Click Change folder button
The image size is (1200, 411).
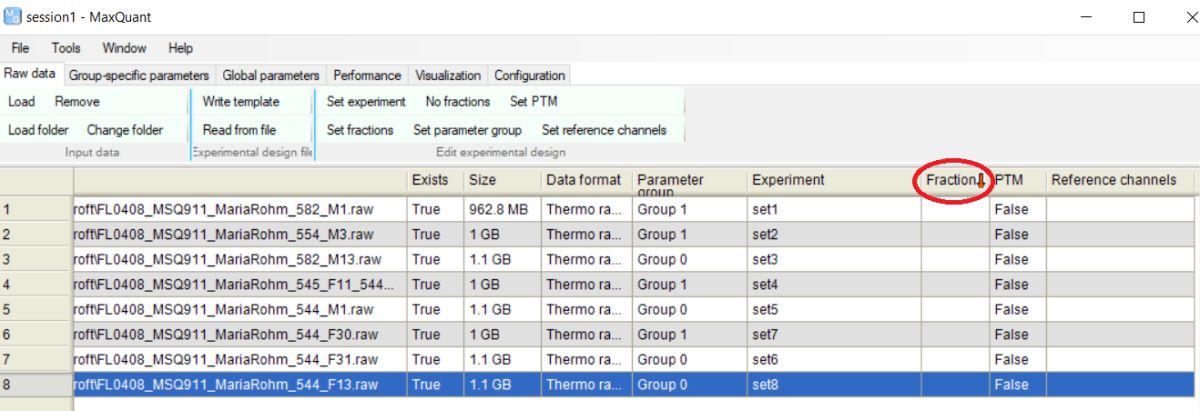point(125,130)
